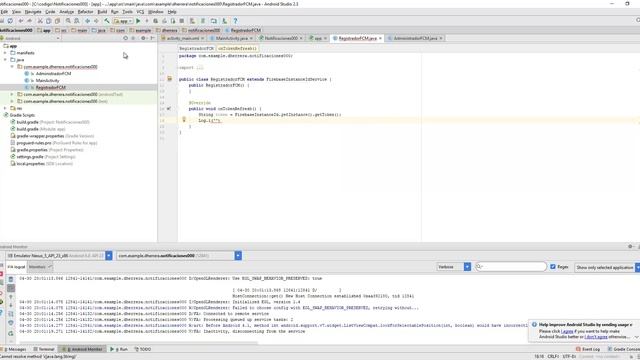Click the Redo arrow icon
640x360 pixels.
pos(29,21)
